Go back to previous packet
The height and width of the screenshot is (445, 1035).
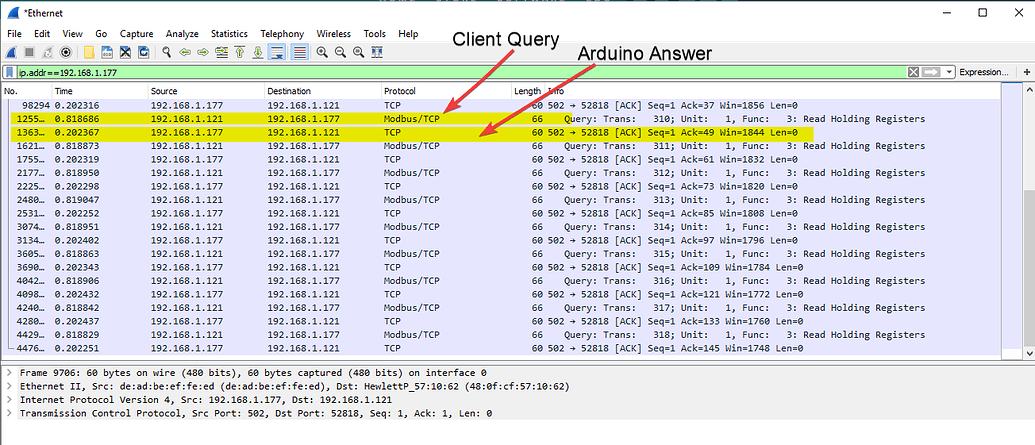[185, 52]
